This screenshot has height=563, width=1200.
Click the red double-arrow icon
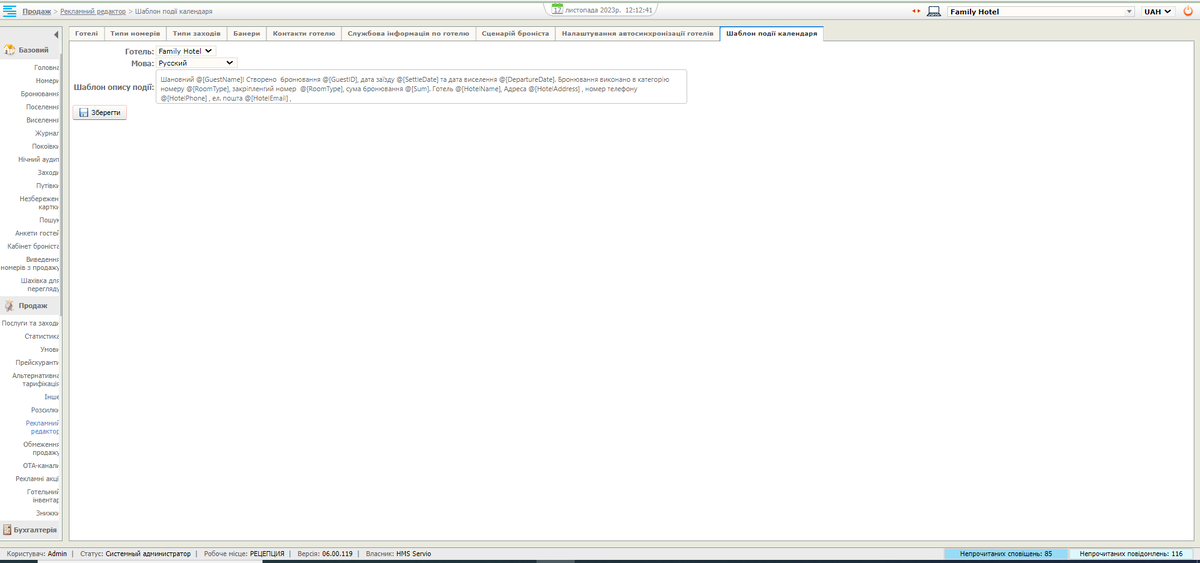(x=915, y=12)
